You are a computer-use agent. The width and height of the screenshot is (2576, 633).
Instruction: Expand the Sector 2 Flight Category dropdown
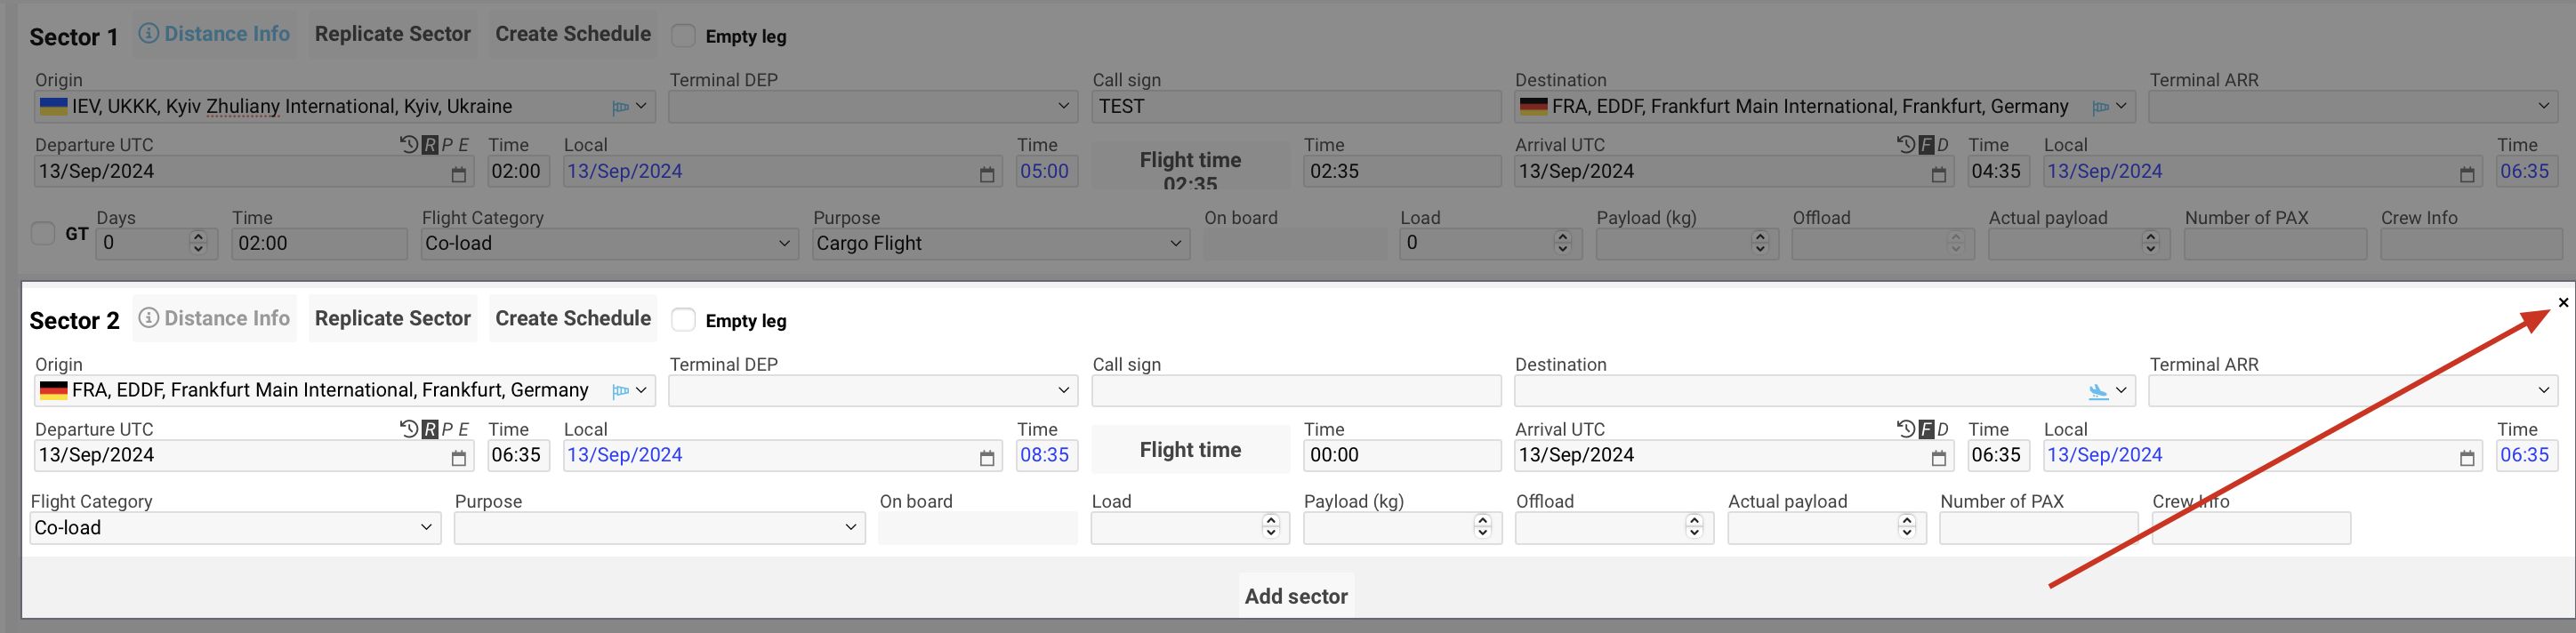pos(235,528)
